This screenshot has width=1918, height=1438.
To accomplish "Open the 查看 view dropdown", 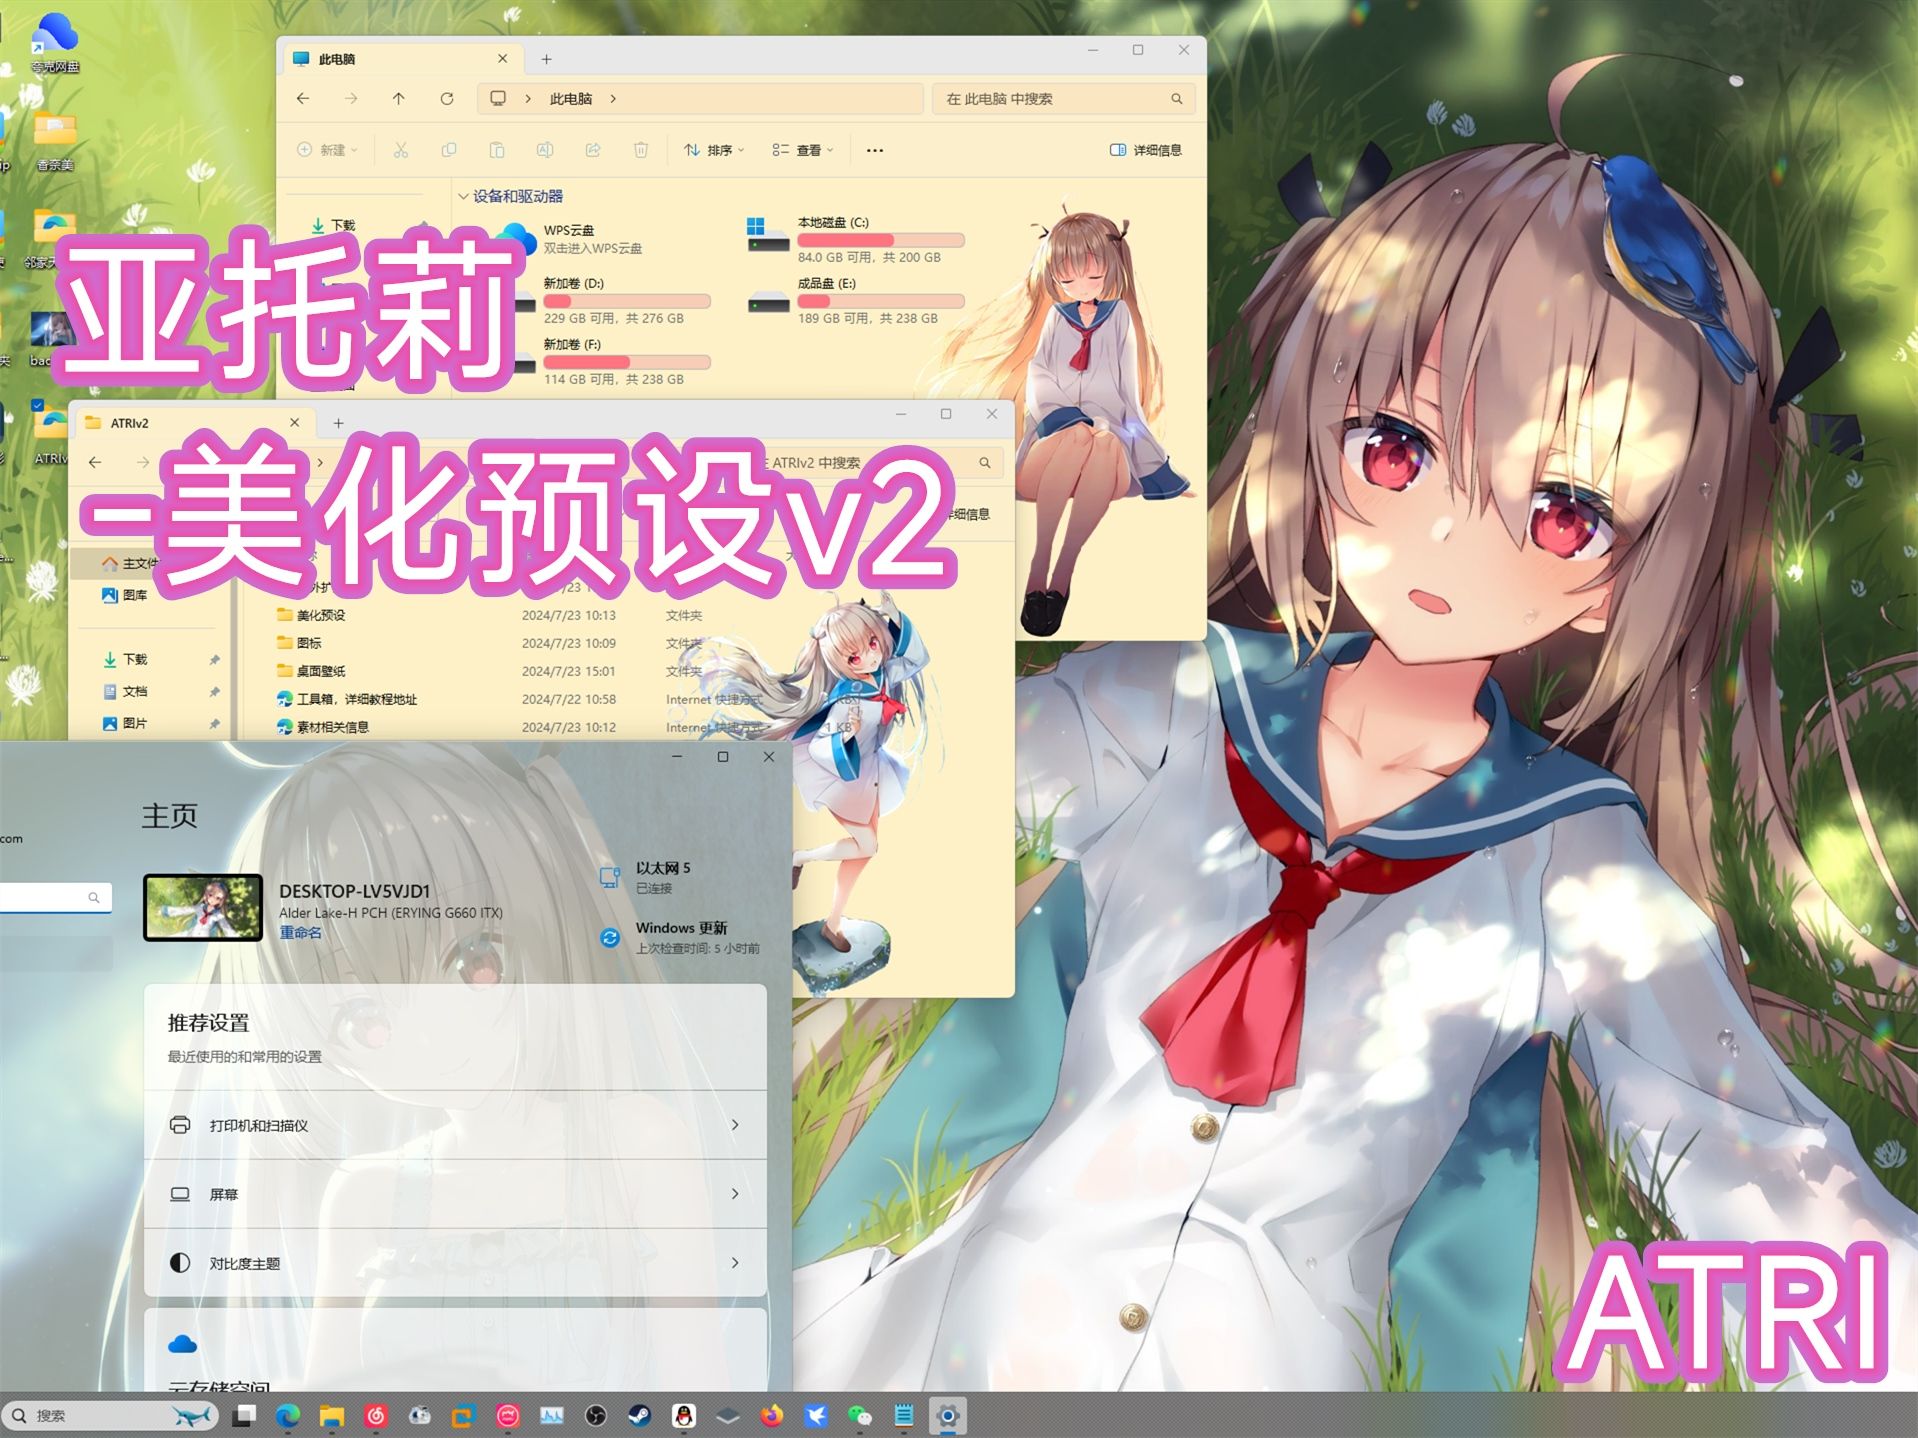I will 803,149.
